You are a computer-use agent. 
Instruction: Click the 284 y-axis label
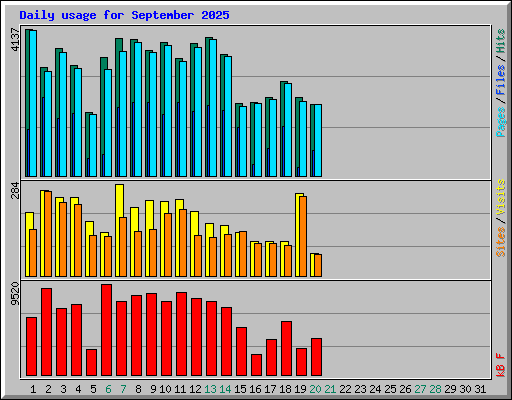[x=15, y=190]
